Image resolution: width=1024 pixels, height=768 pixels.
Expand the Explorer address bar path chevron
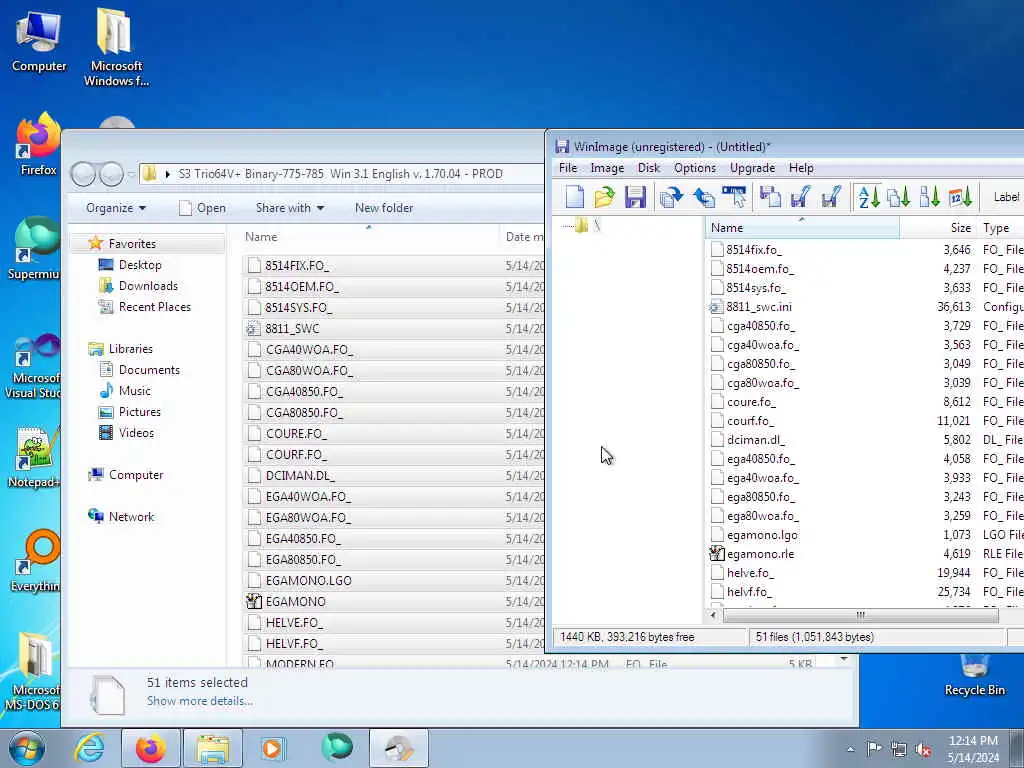click(x=167, y=174)
